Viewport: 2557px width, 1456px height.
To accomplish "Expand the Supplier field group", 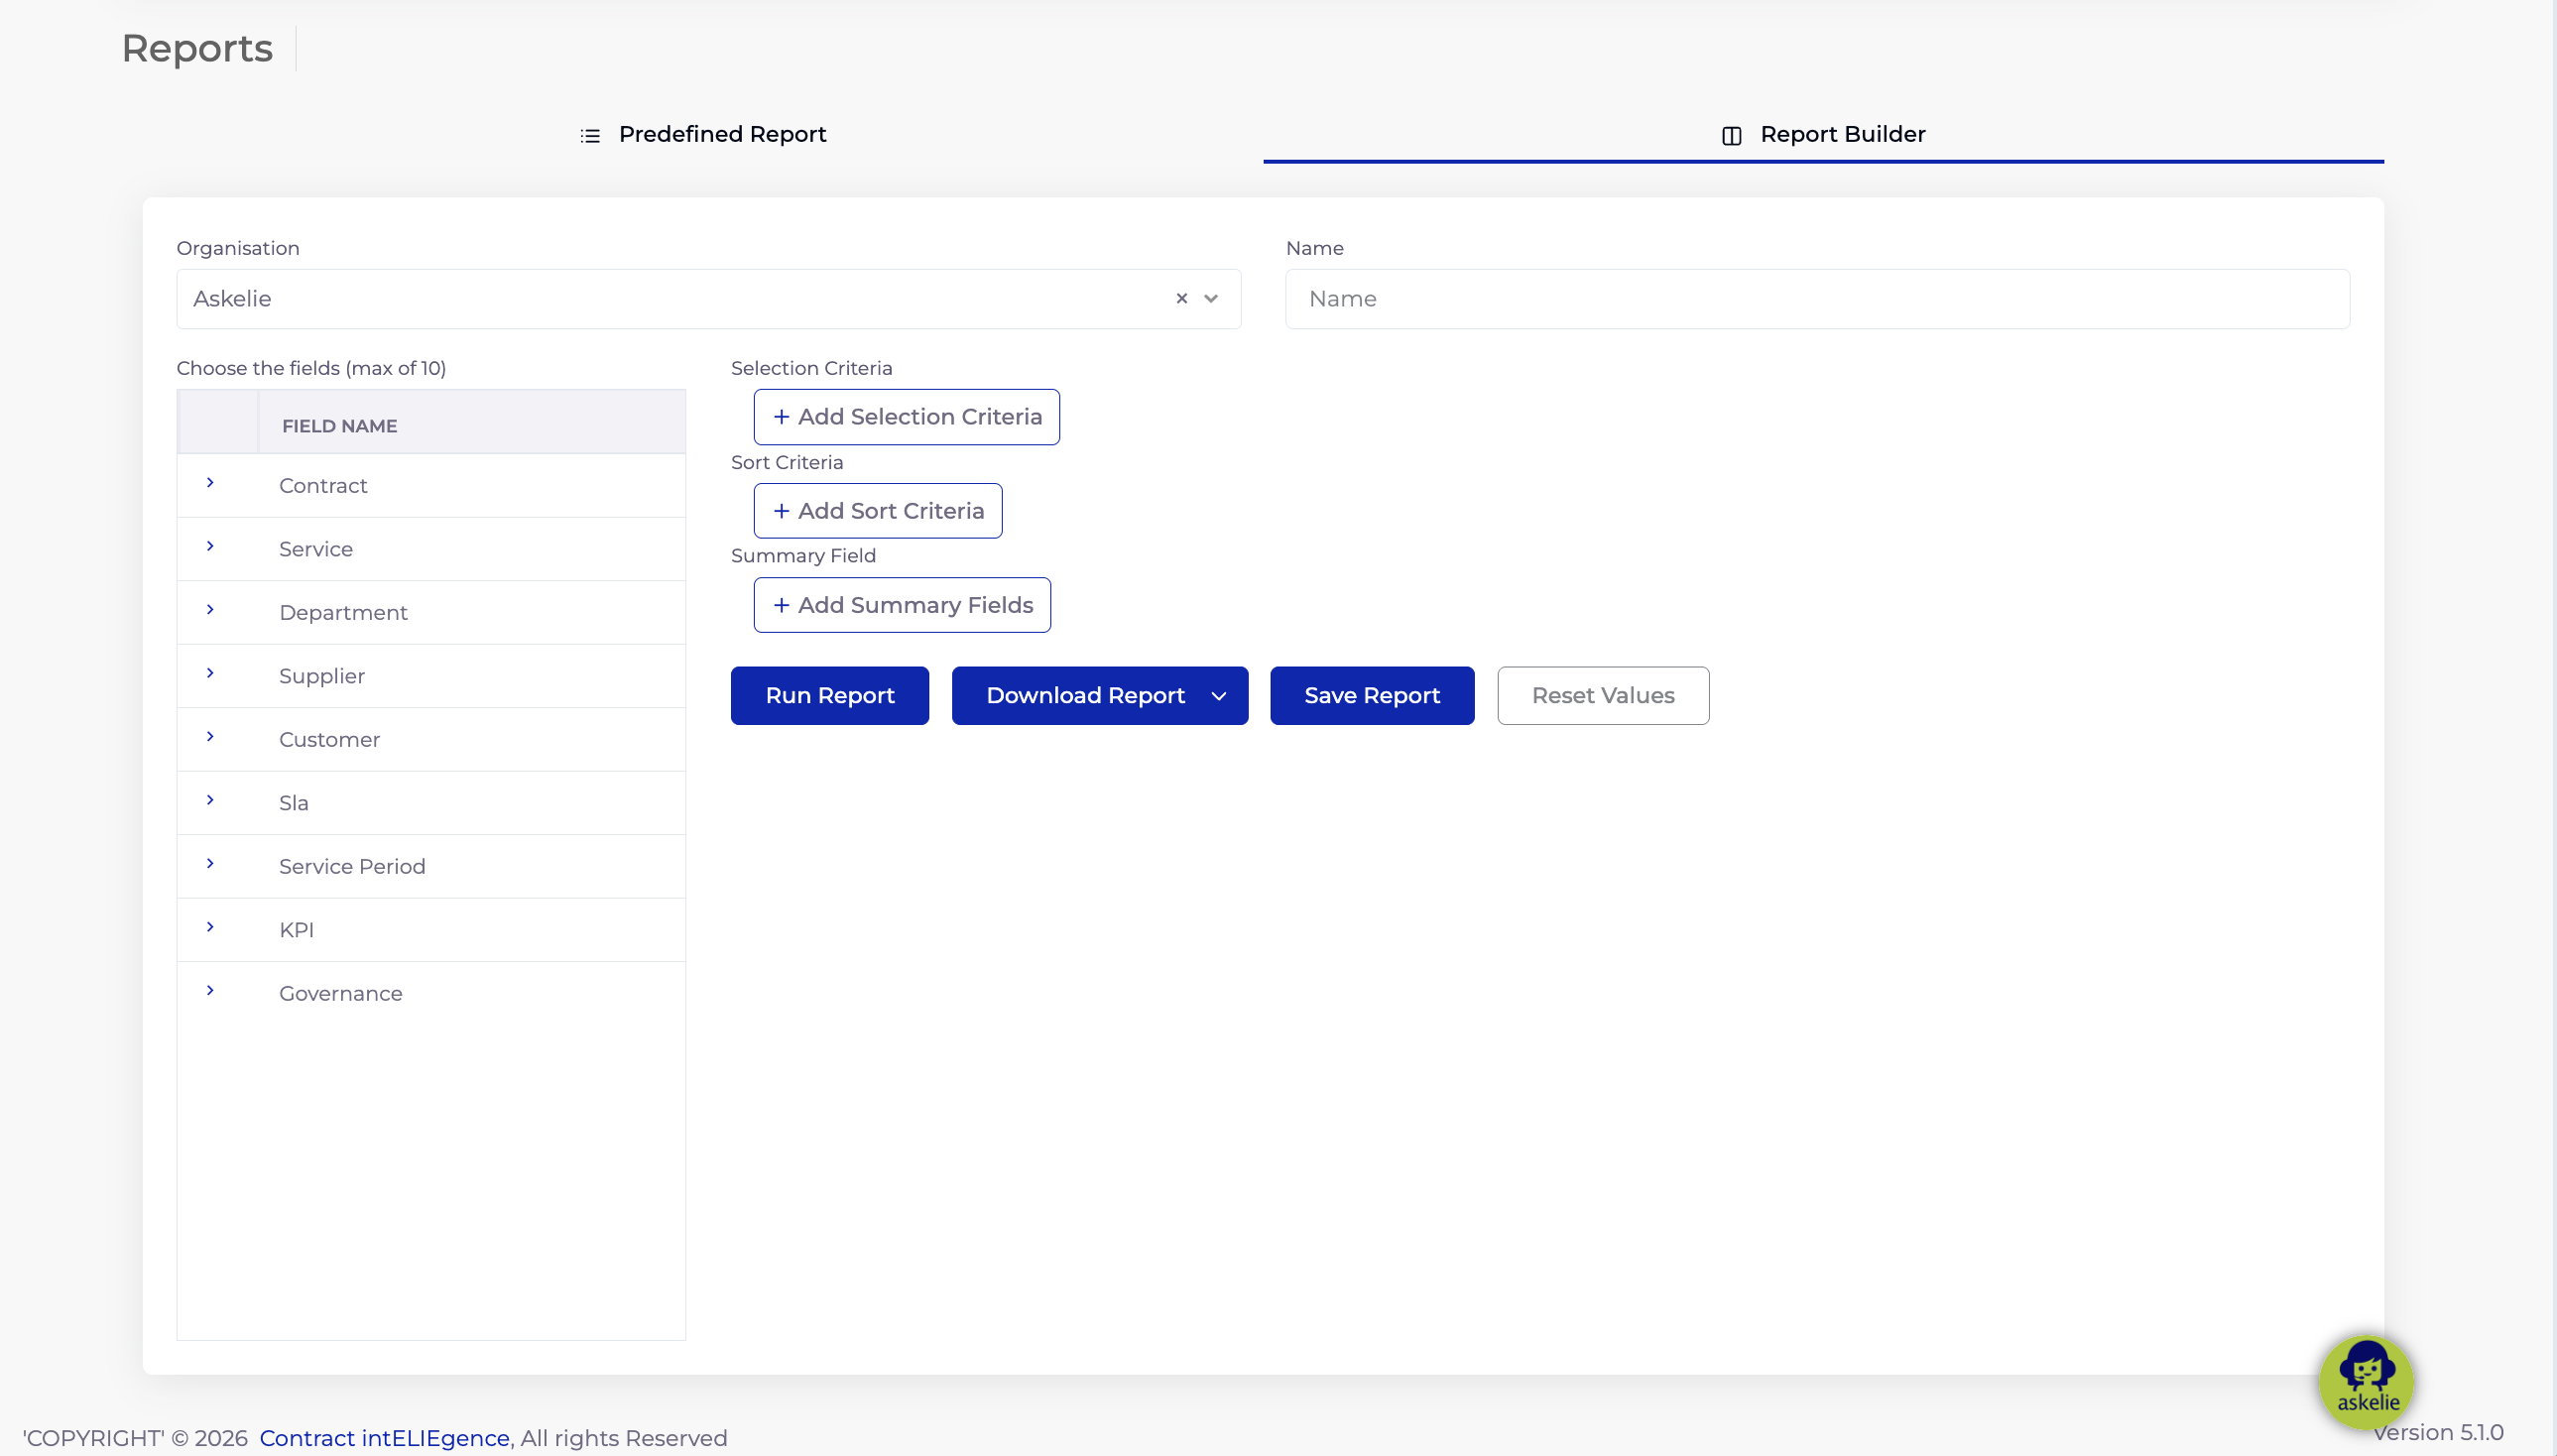I will coord(210,673).
